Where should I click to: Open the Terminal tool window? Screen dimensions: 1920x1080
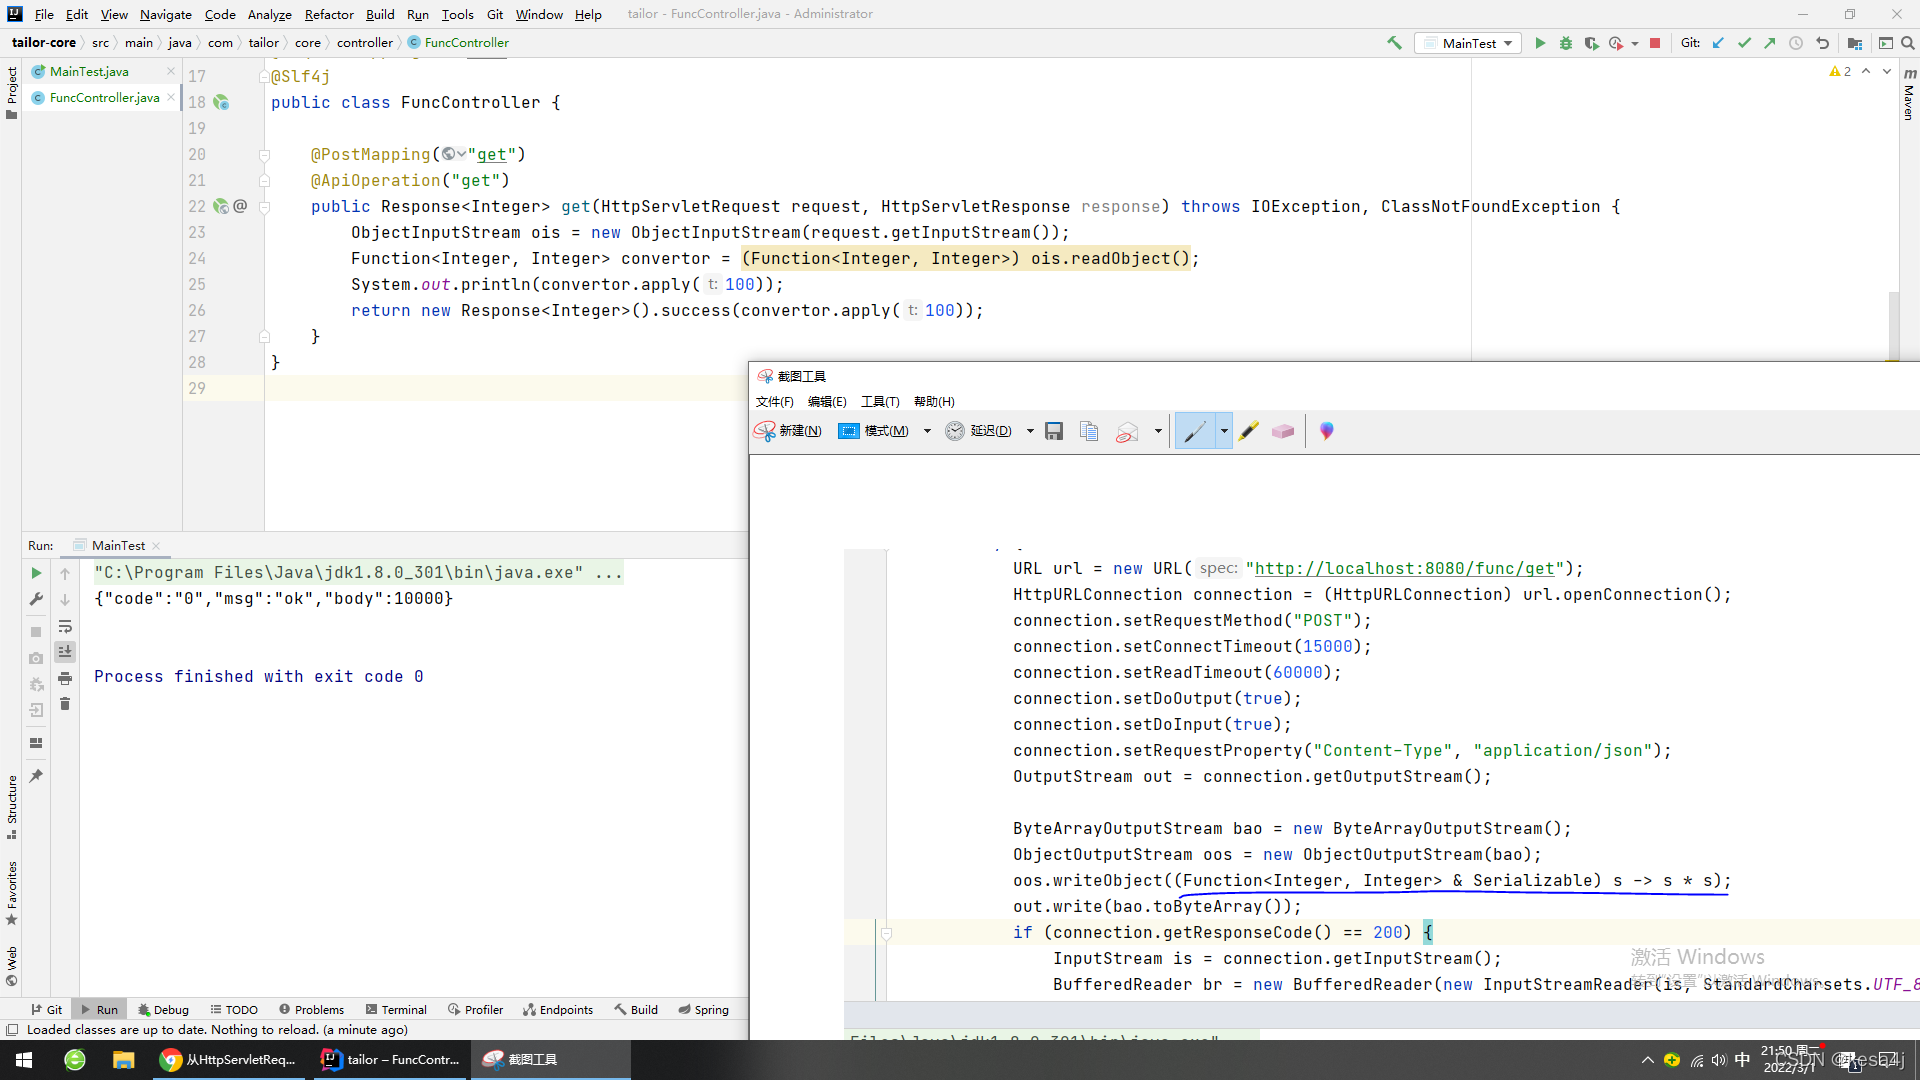point(396,1009)
